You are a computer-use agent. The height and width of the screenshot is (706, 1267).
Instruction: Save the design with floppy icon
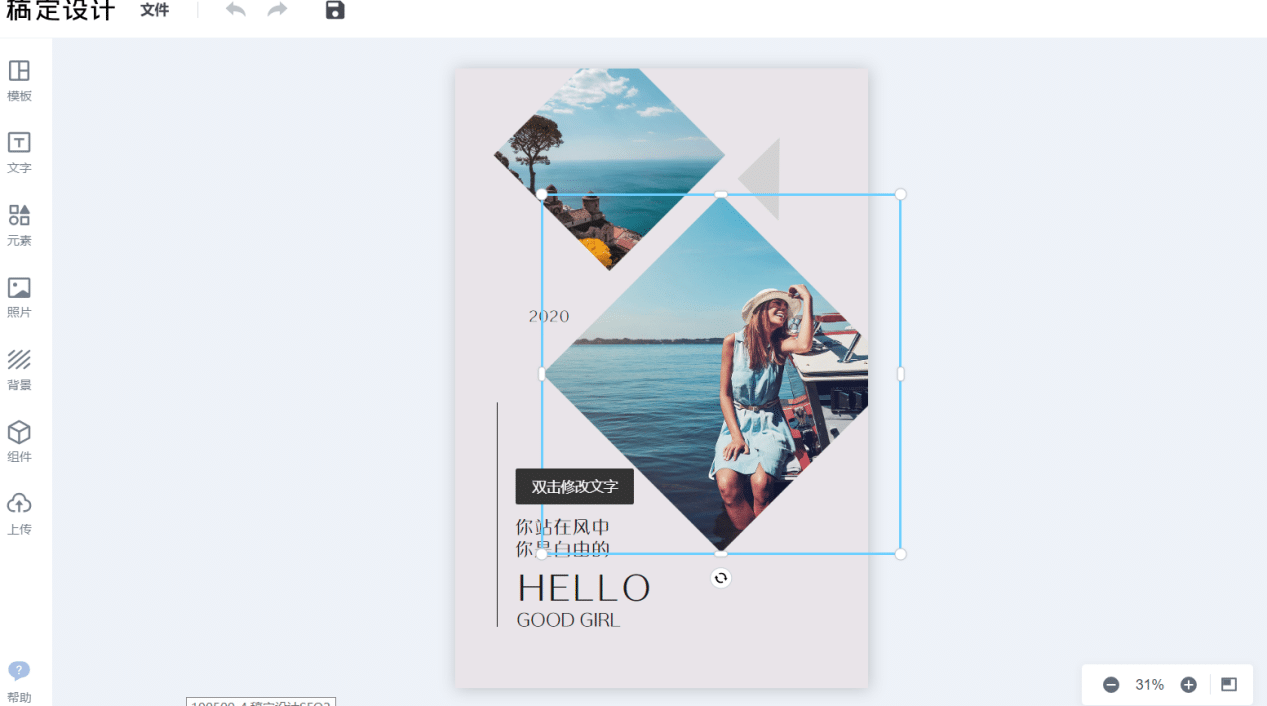[x=335, y=10]
